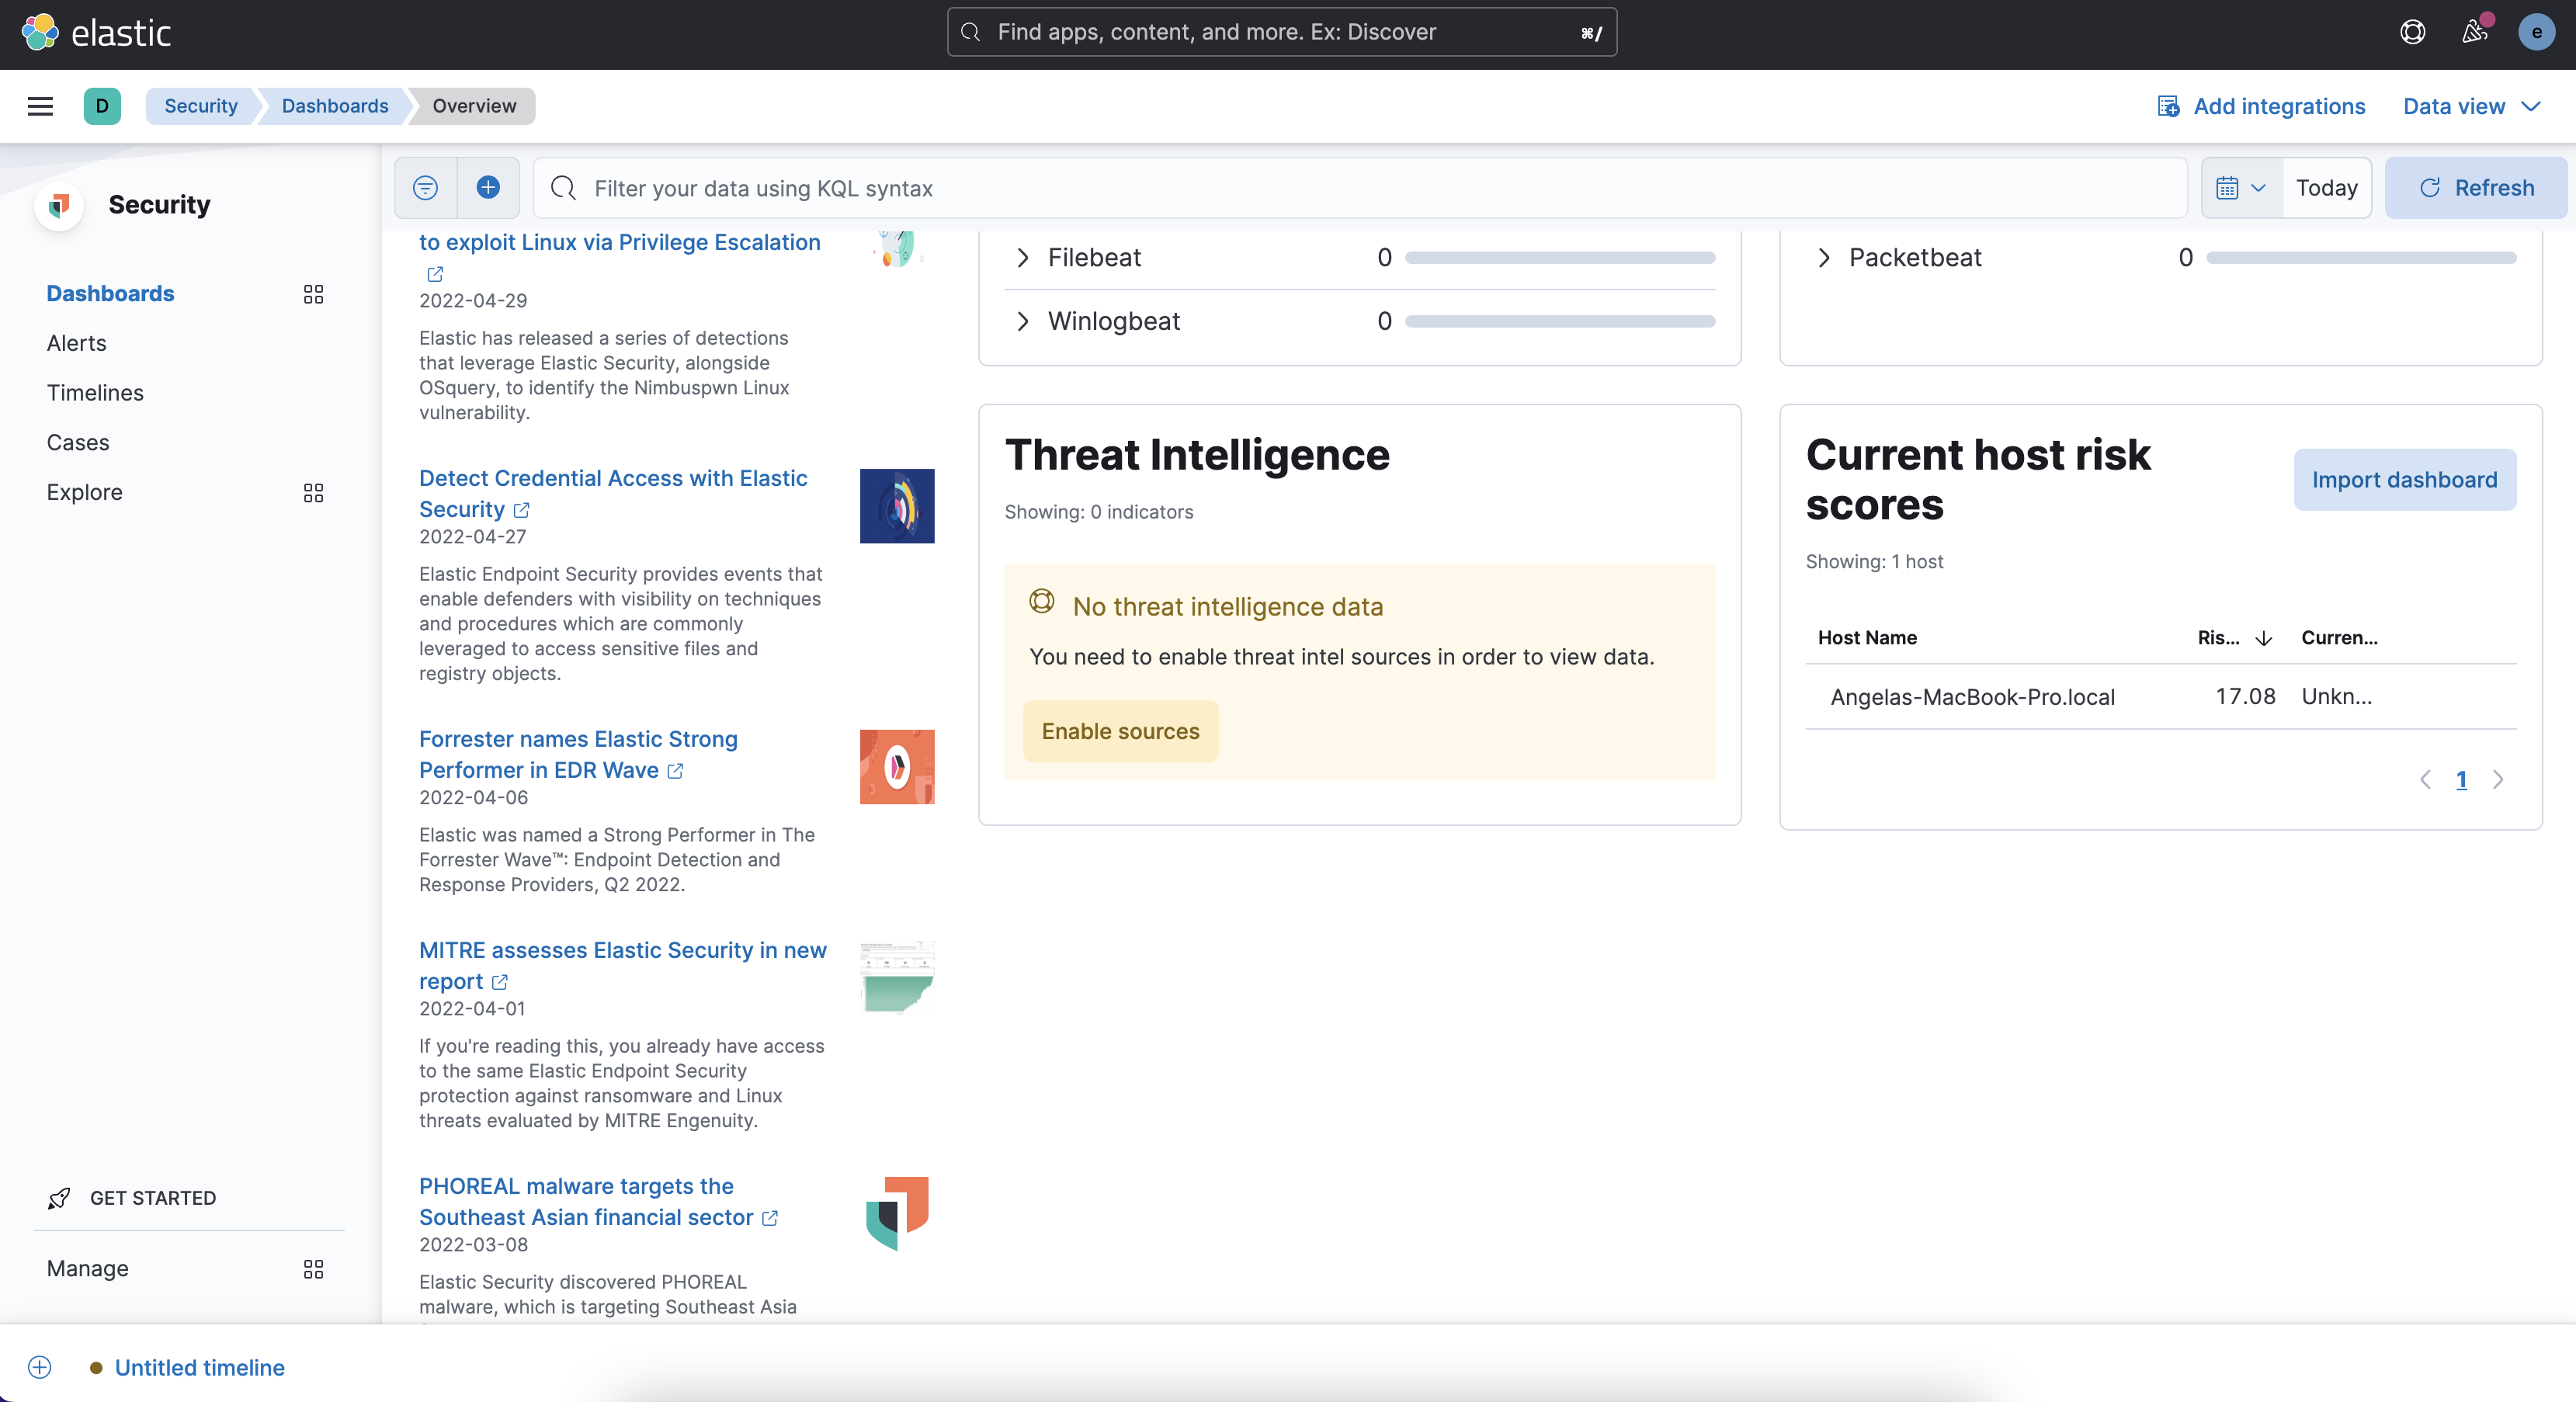Expand the Filebeat row
The width and height of the screenshot is (2576, 1402).
(1022, 258)
